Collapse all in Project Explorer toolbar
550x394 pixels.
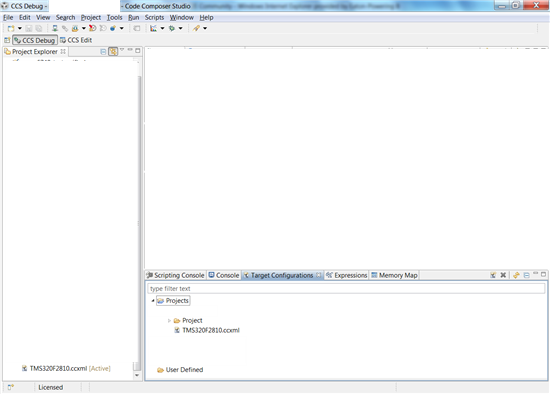(x=103, y=52)
